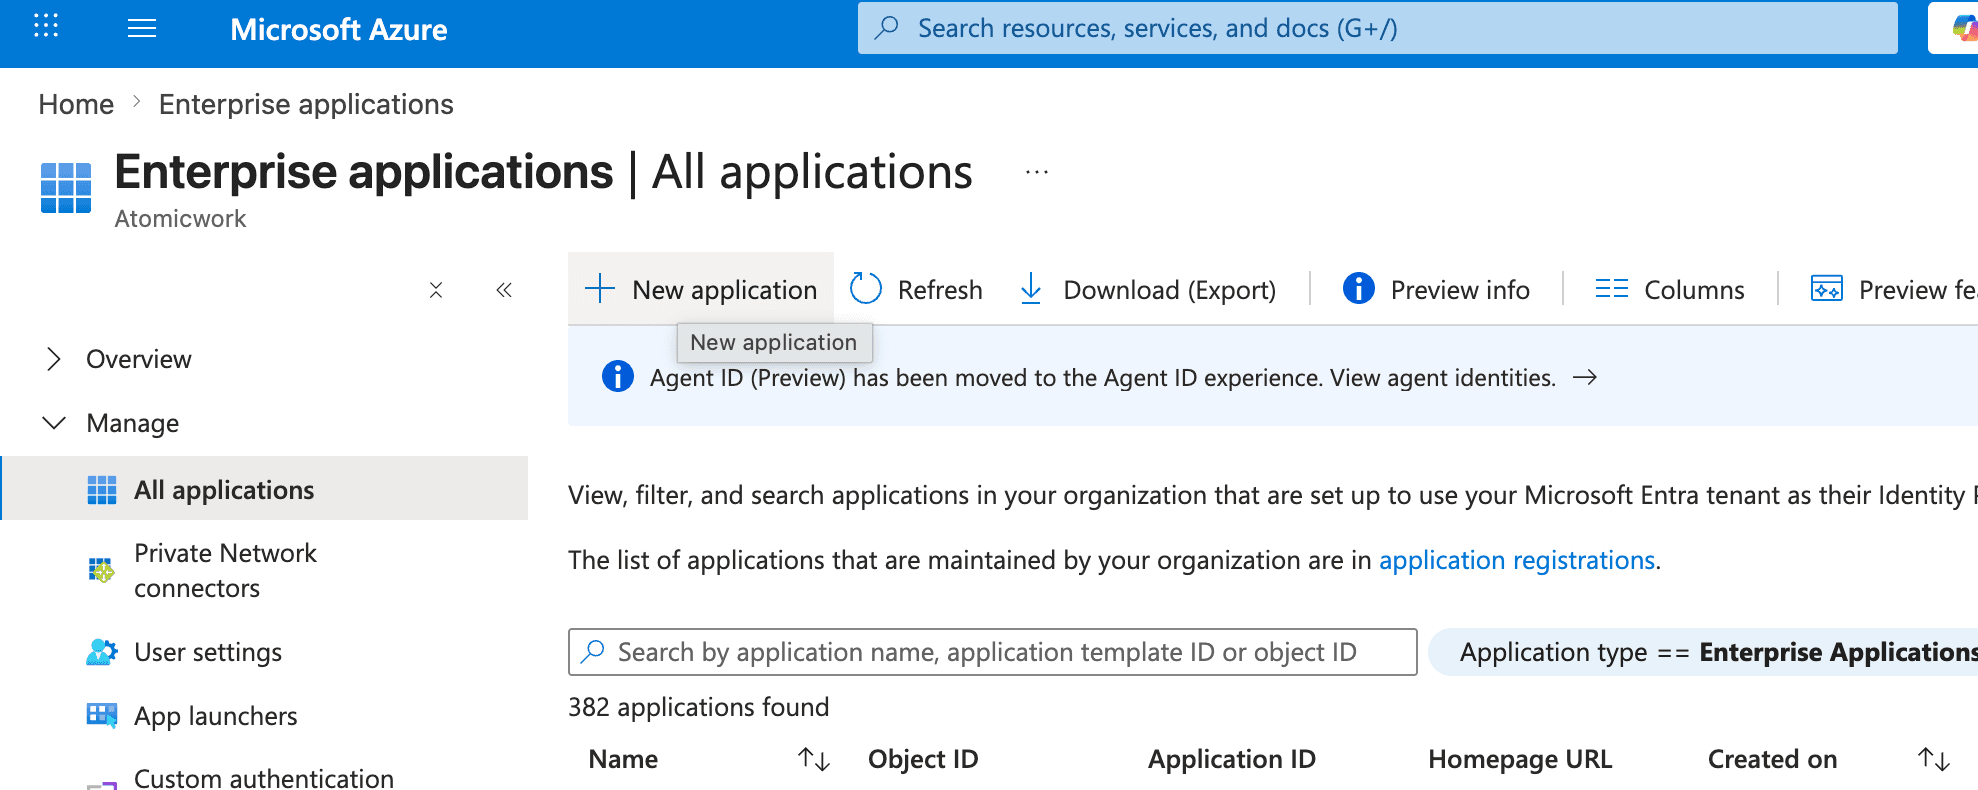Image resolution: width=1978 pixels, height=790 pixels.
Task: Click the New application toolbar button
Action: pyautogui.click(x=701, y=288)
